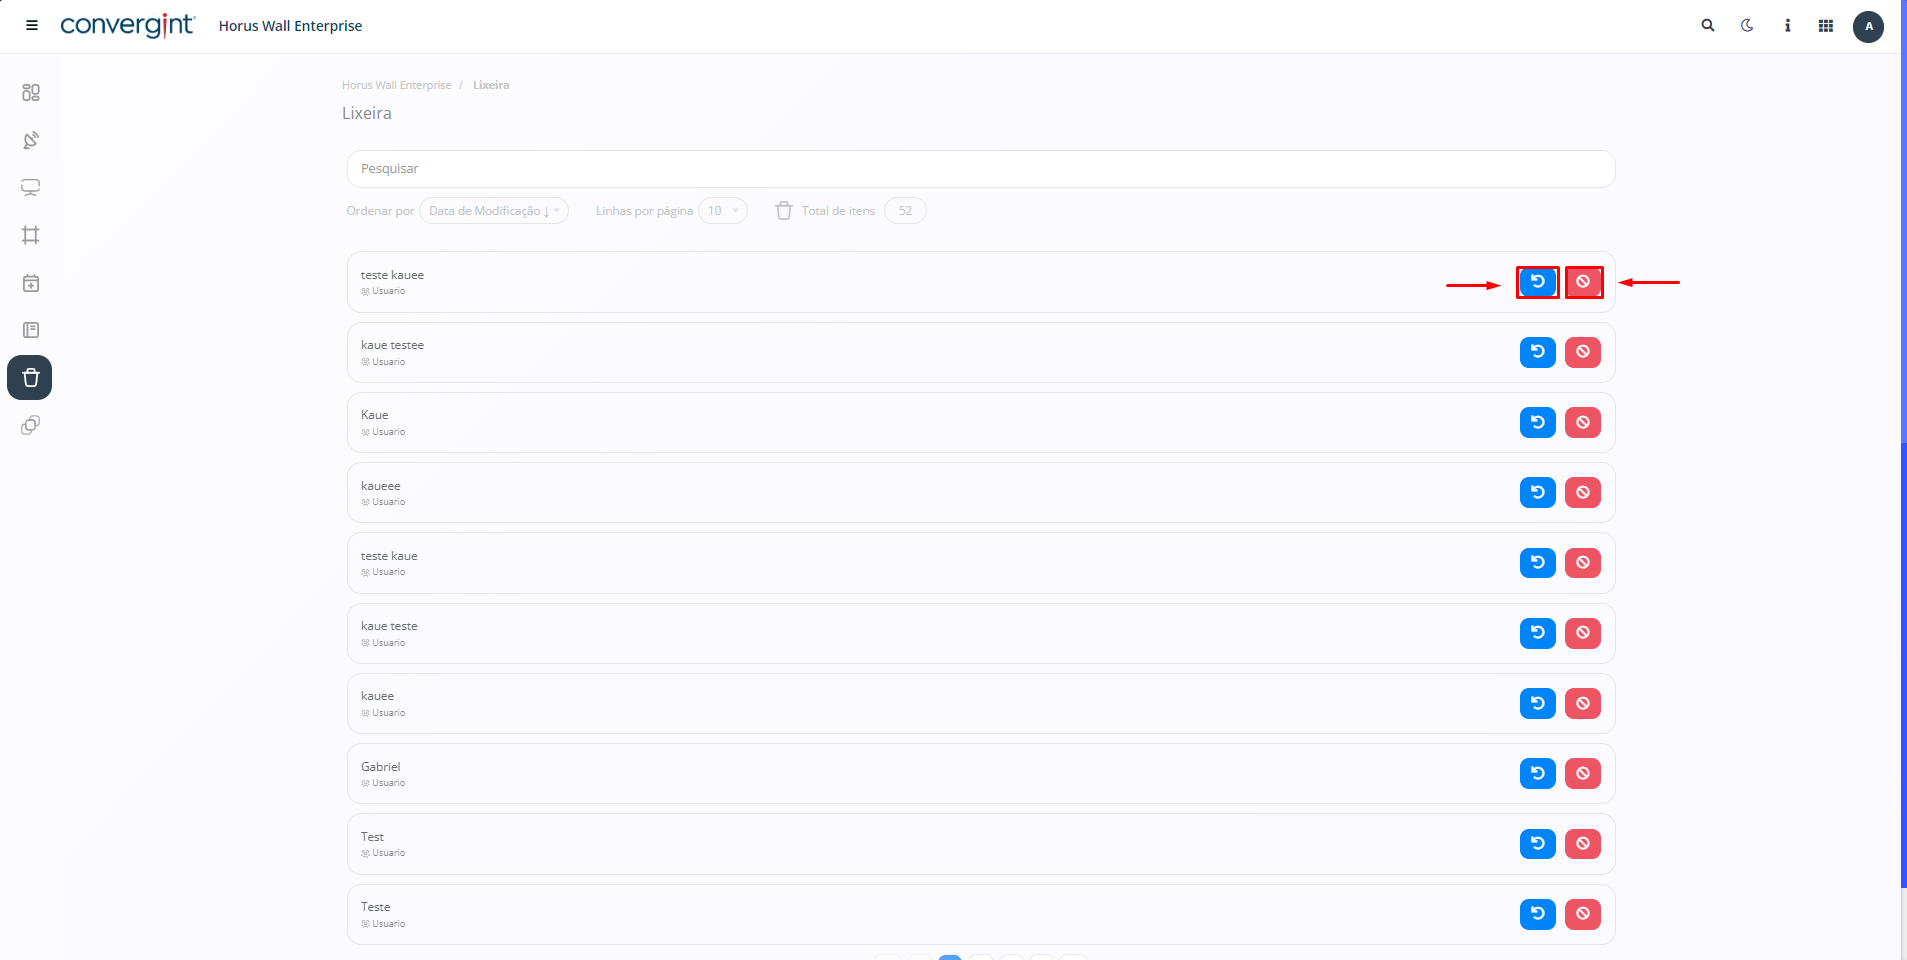Click the apps grid icon in the header
The height and width of the screenshot is (960, 1907).
(1825, 26)
